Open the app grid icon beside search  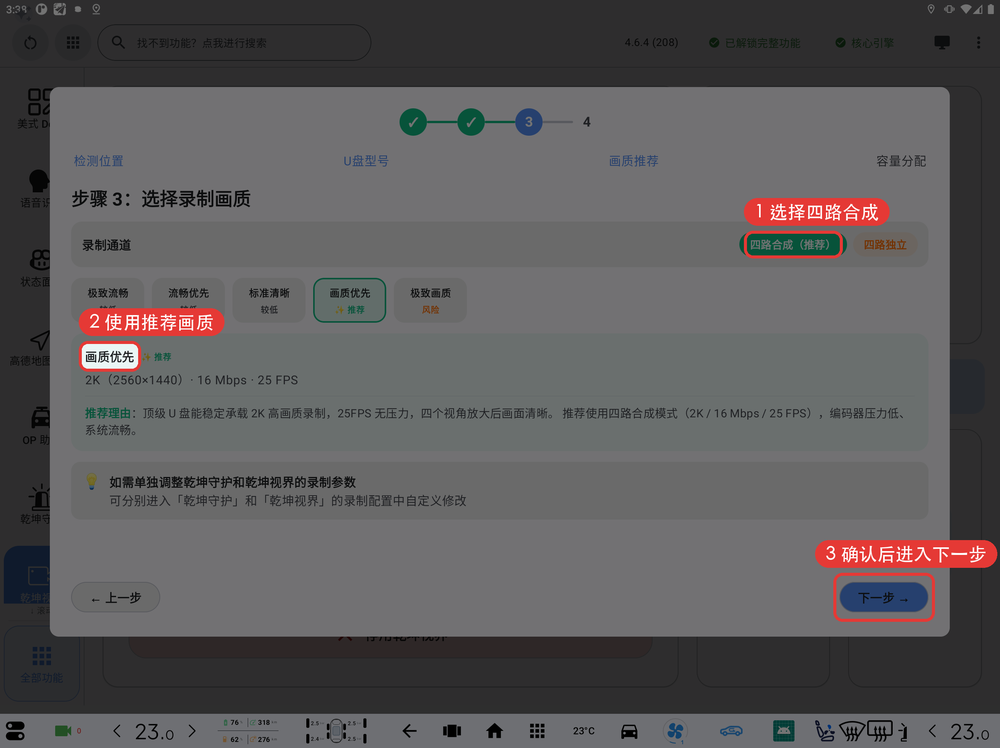(x=73, y=43)
